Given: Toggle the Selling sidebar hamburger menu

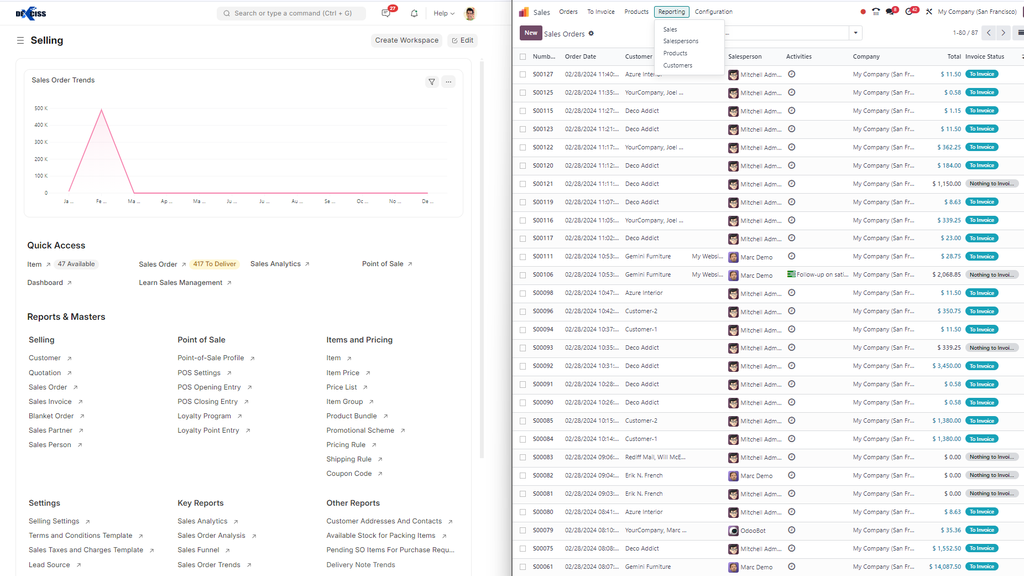Looking at the screenshot, I should 20,40.
